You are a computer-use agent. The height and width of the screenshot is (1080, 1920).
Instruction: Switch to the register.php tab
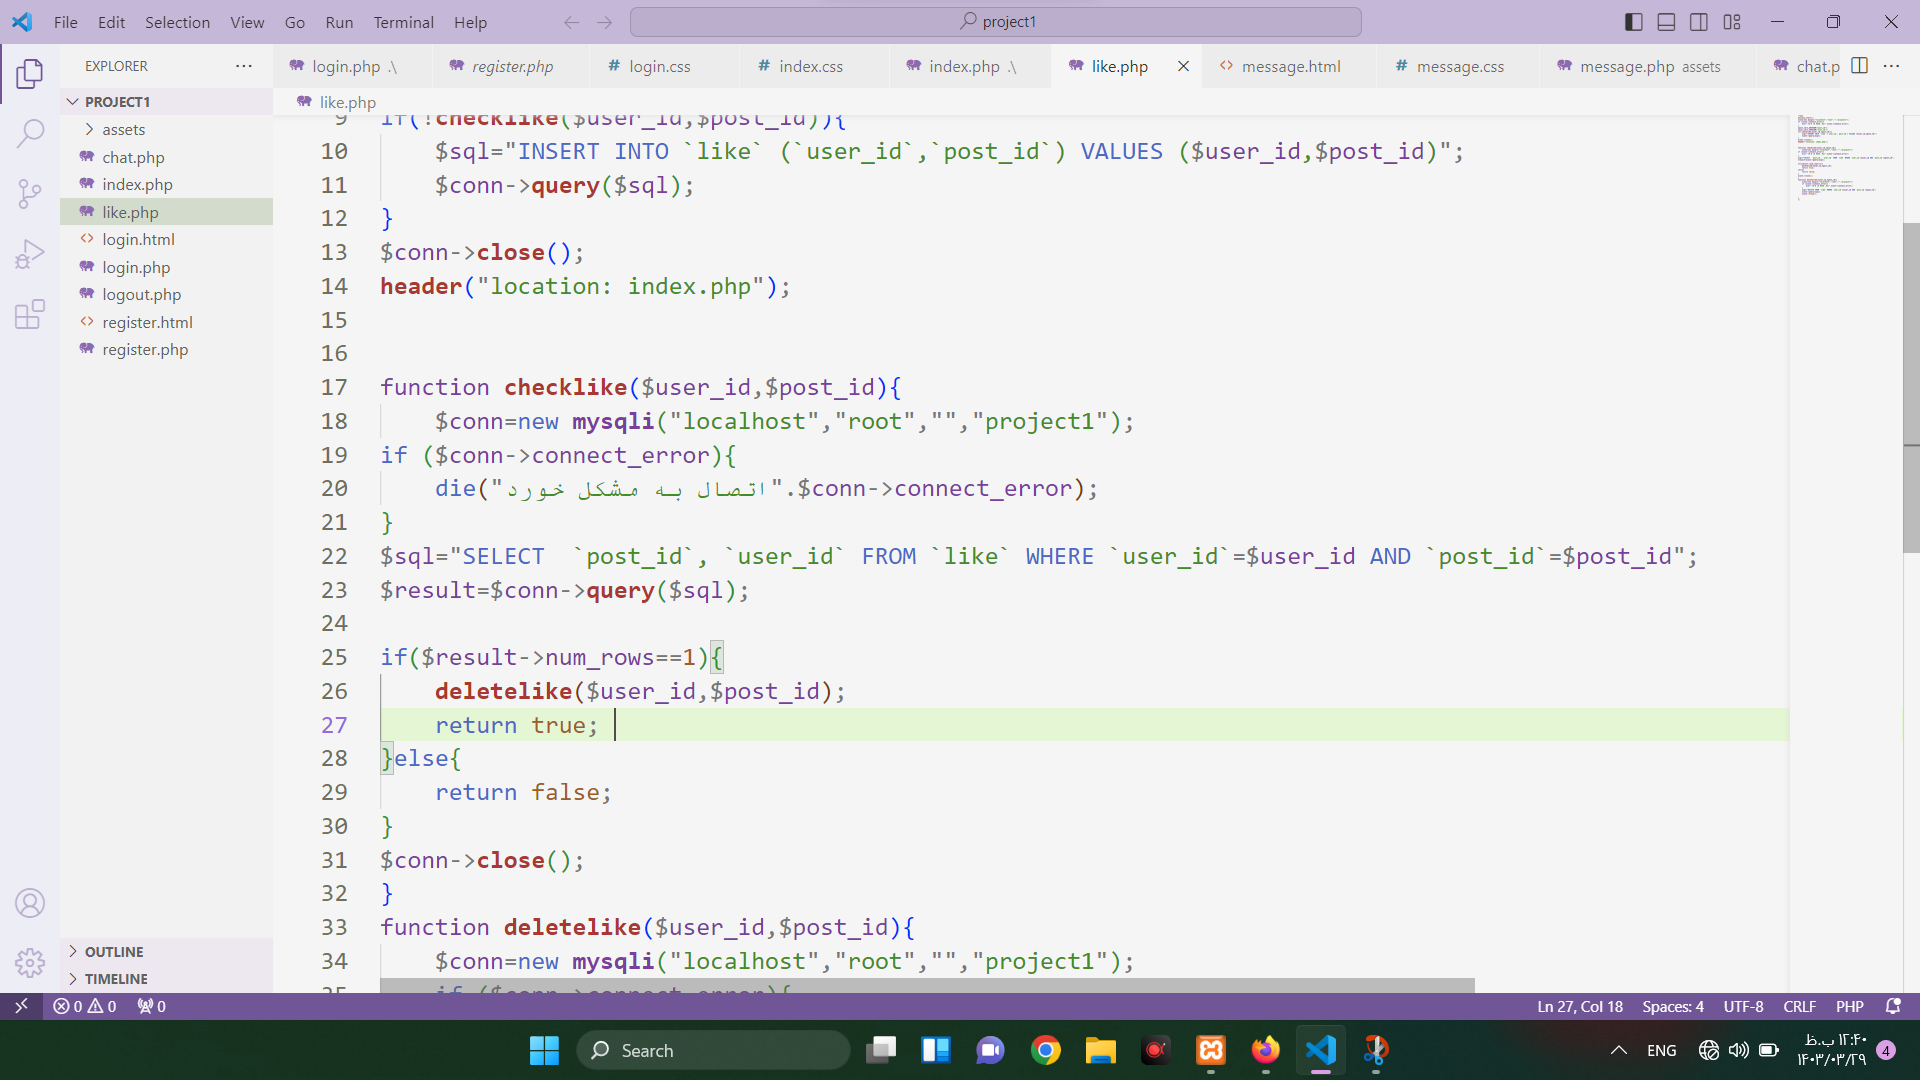[512, 66]
